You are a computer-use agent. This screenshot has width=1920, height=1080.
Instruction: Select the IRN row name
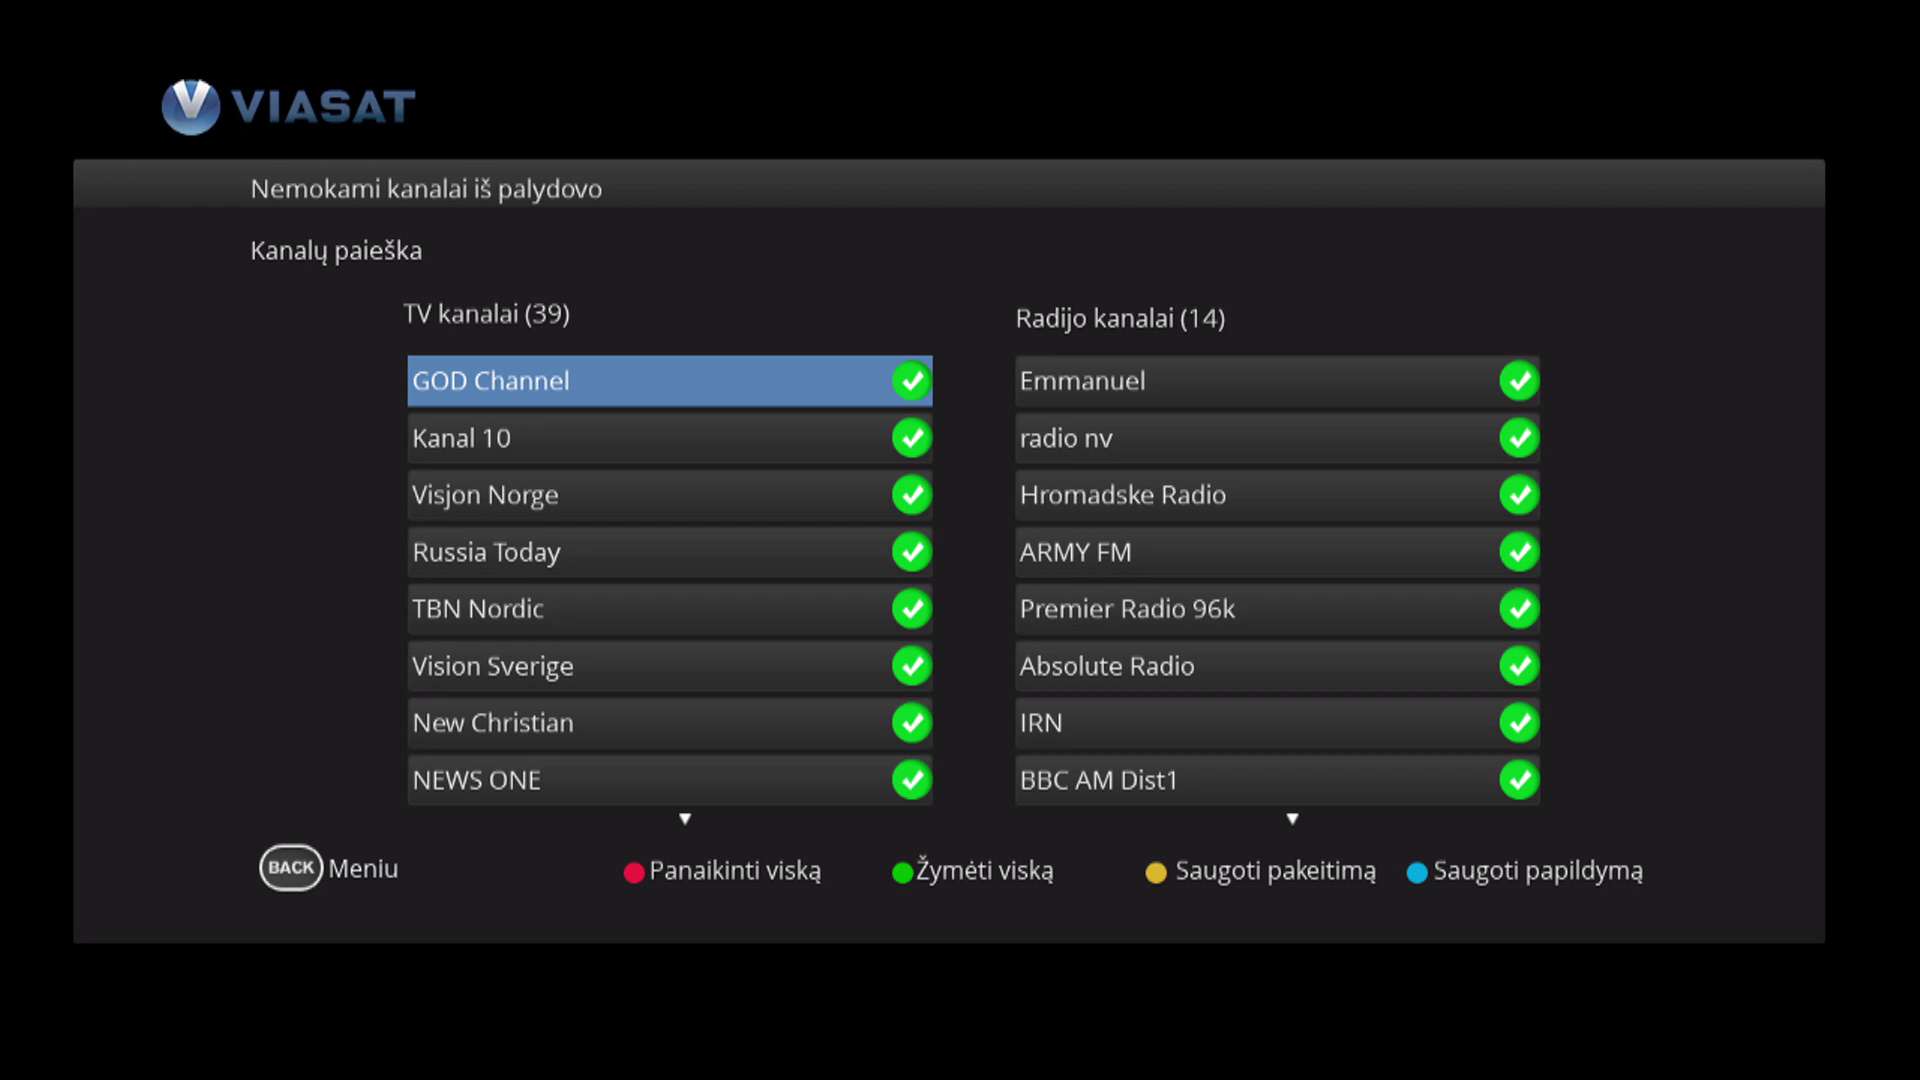[1041, 723]
